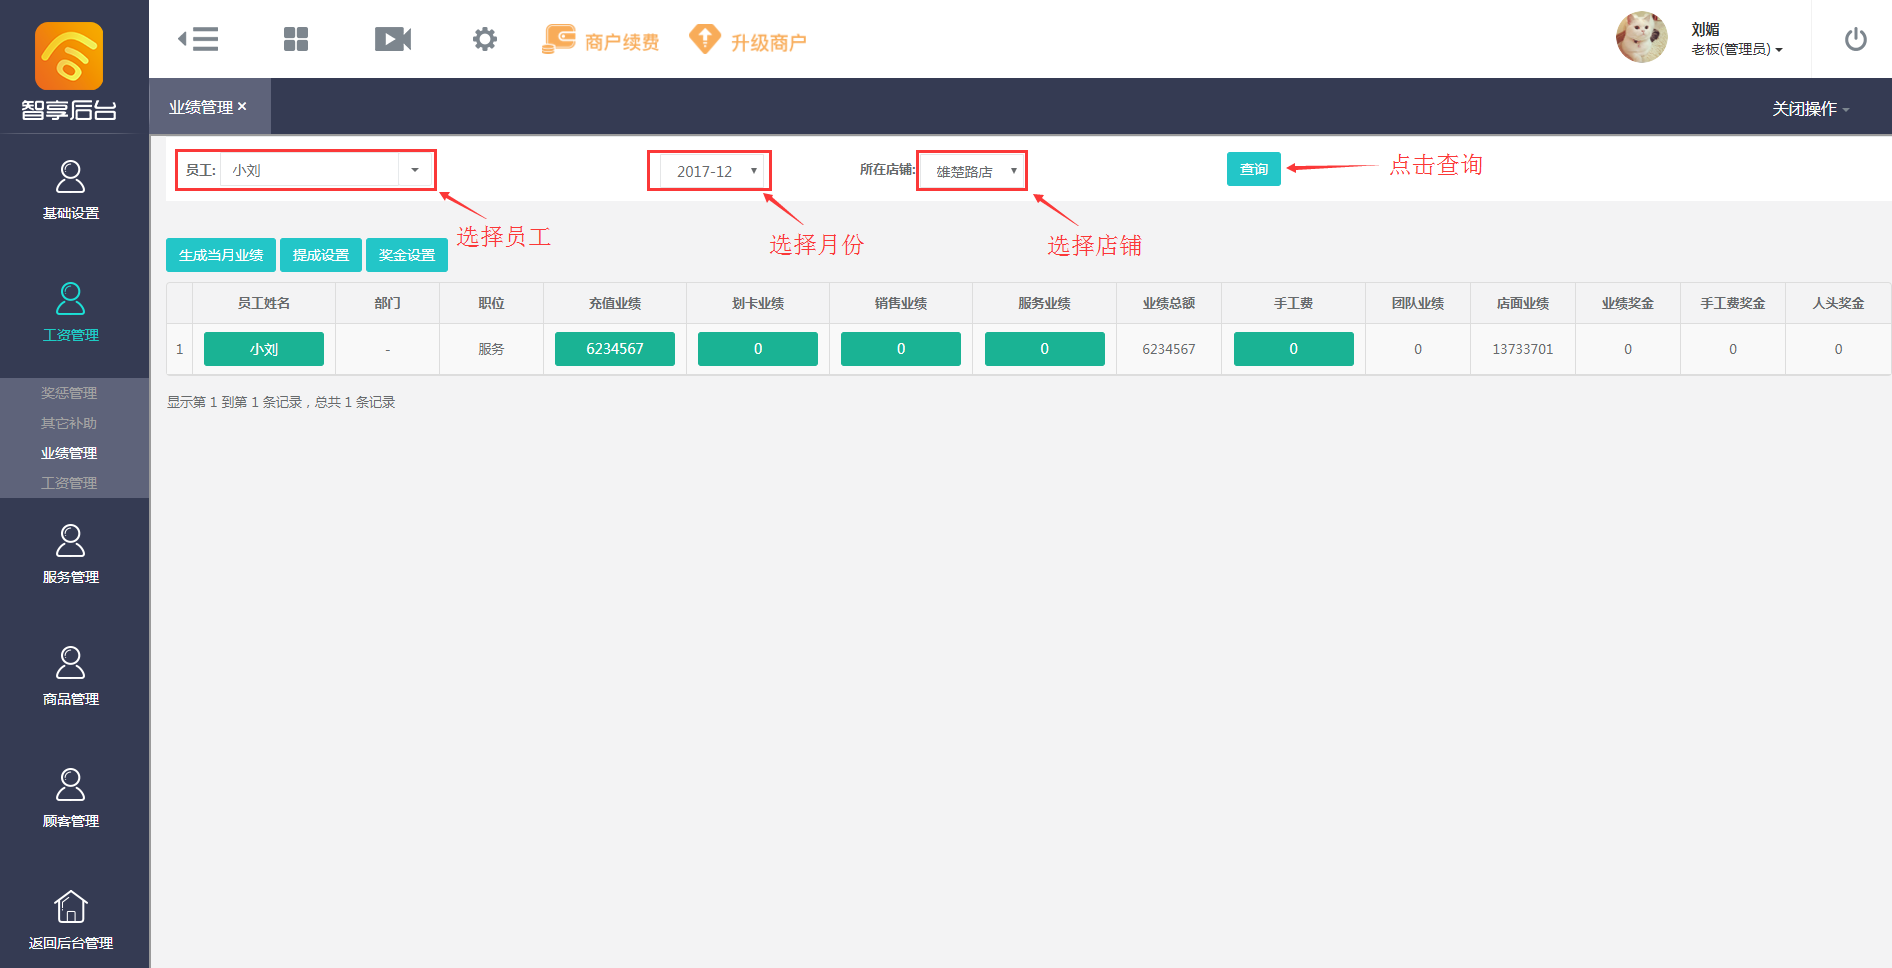The width and height of the screenshot is (1892, 968).
Task: Expand the 关闭操作 dropdown
Action: click(x=1811, y=108)
